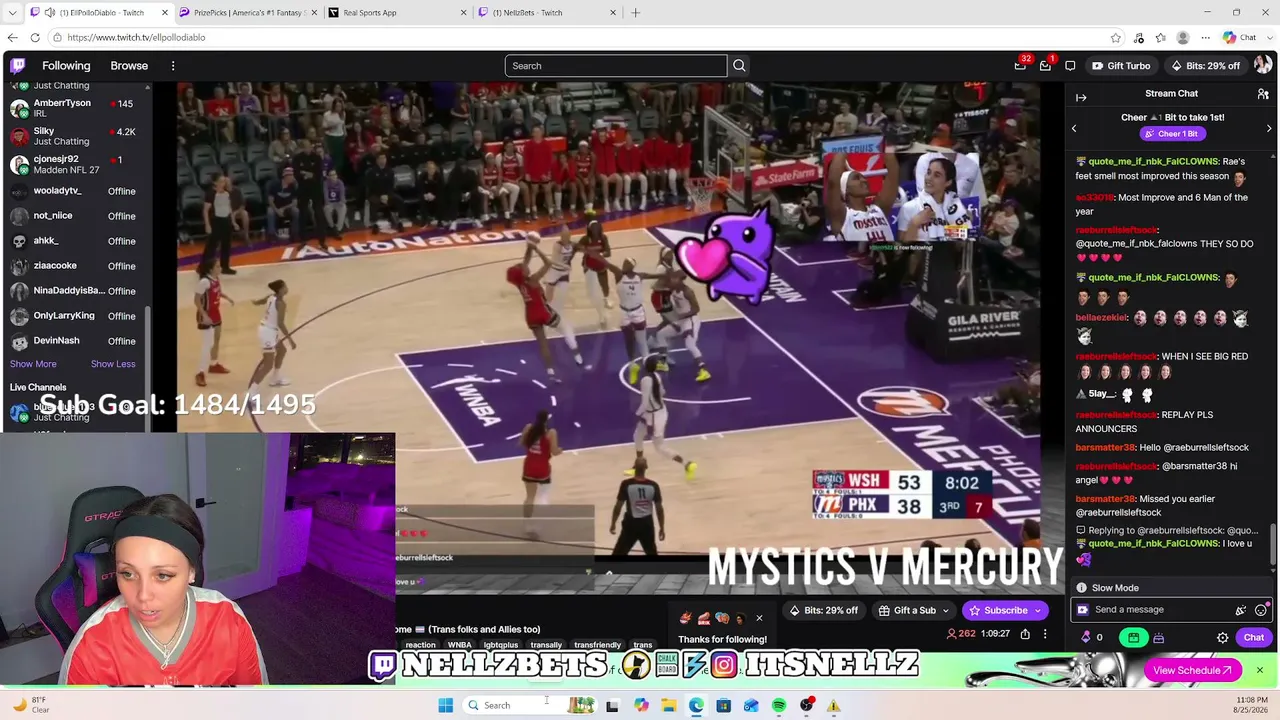Click Show More in followed channels
Image resolution: width=1280 pixels, height=720 pixels.
point(33,364)
